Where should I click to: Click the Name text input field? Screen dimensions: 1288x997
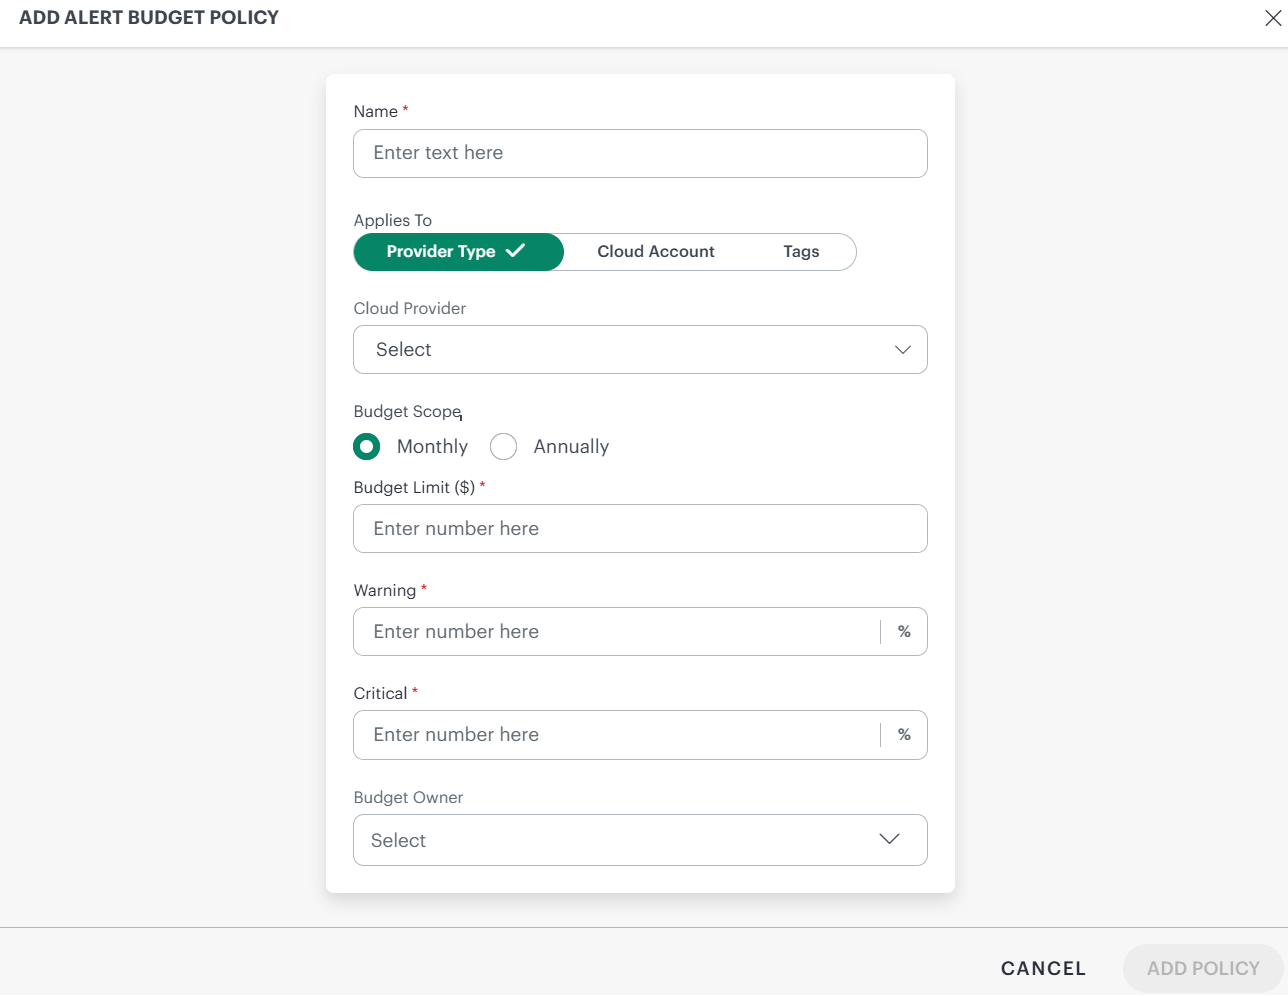coord(640,153)
